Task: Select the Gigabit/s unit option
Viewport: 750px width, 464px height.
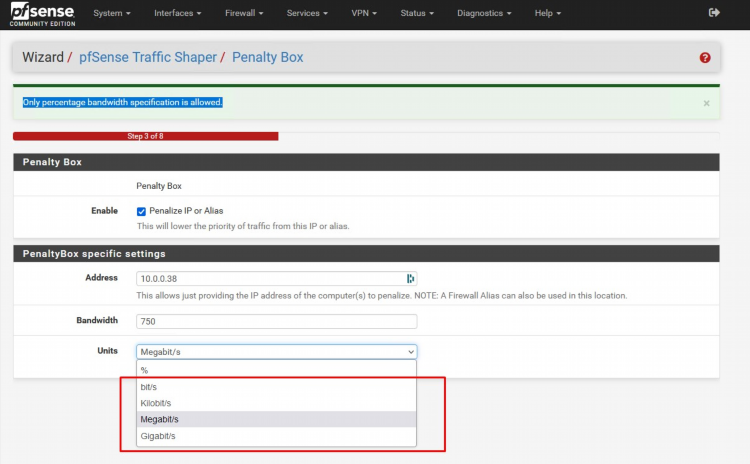Action: 276,436
